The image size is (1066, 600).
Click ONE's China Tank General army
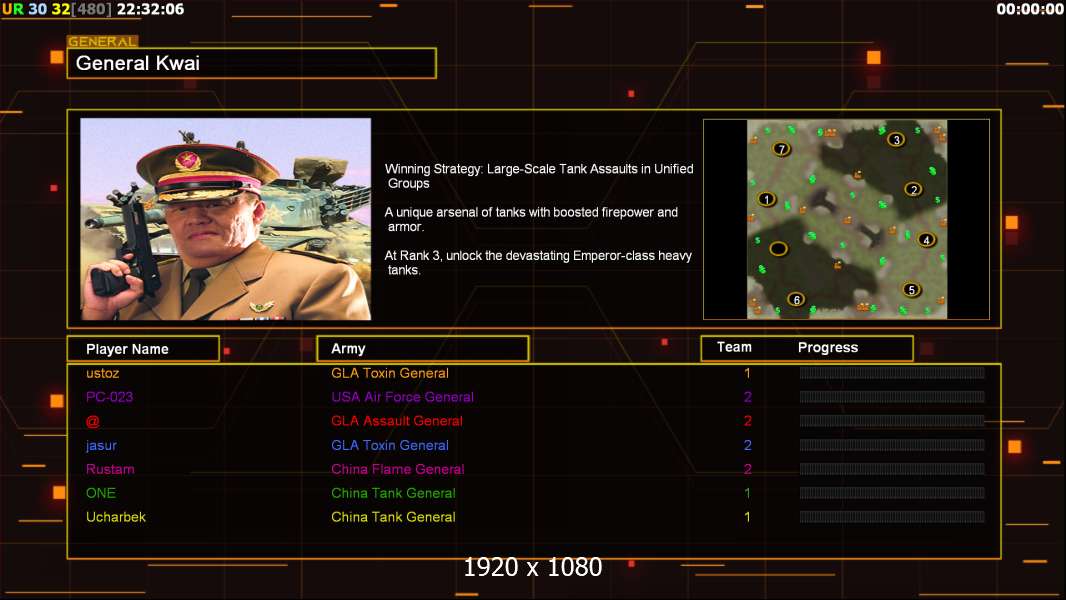(x=393, y=493)
